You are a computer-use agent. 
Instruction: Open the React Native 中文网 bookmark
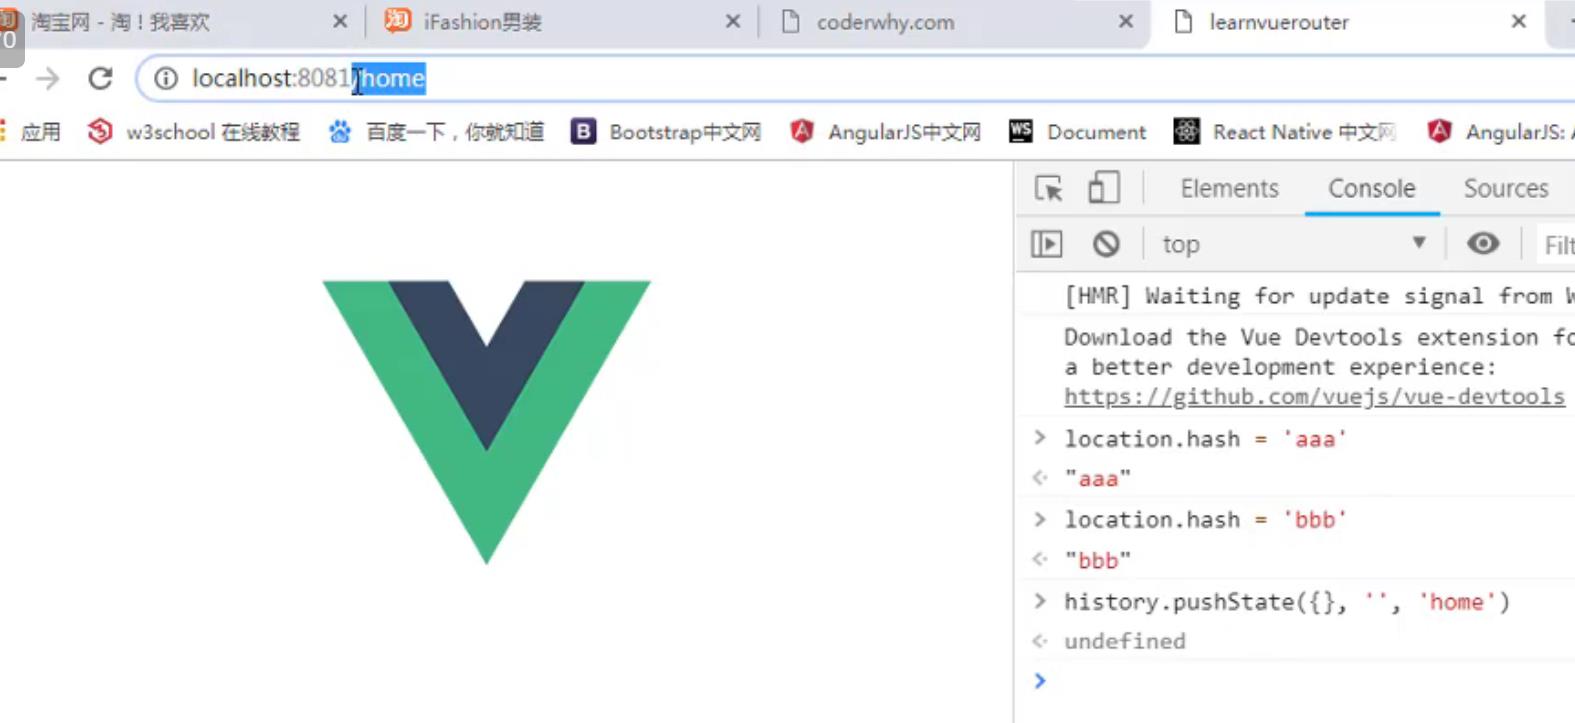(1285, 132)
